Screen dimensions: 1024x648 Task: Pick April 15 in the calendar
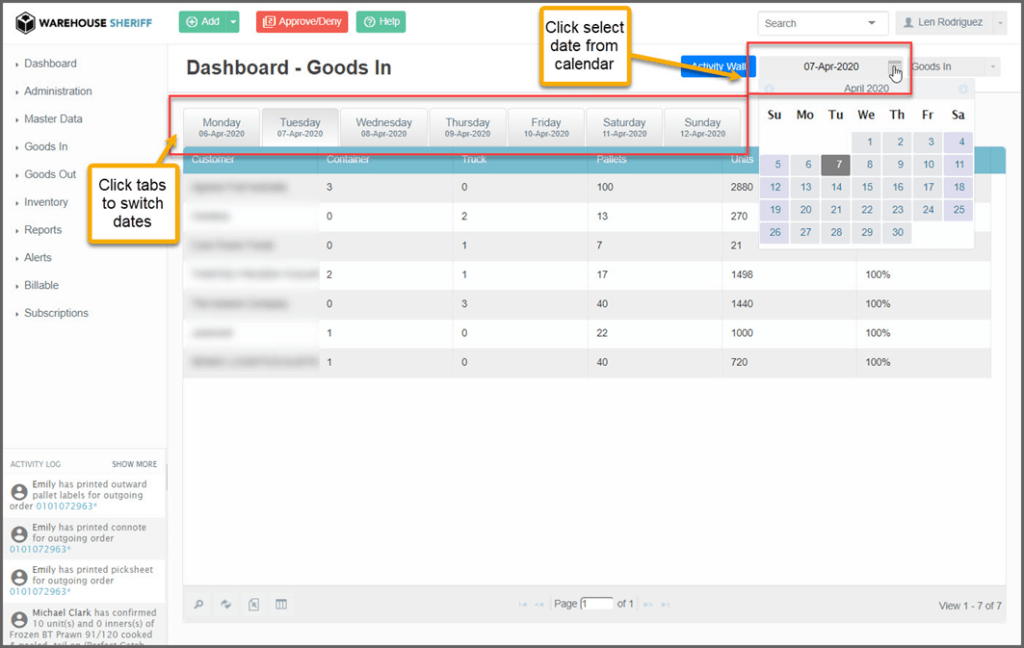coord(867,187)
